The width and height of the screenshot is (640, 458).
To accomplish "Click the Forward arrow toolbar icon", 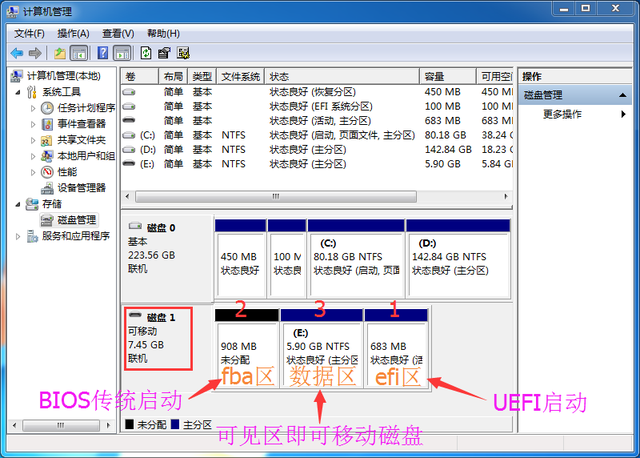I will (36, 53).
